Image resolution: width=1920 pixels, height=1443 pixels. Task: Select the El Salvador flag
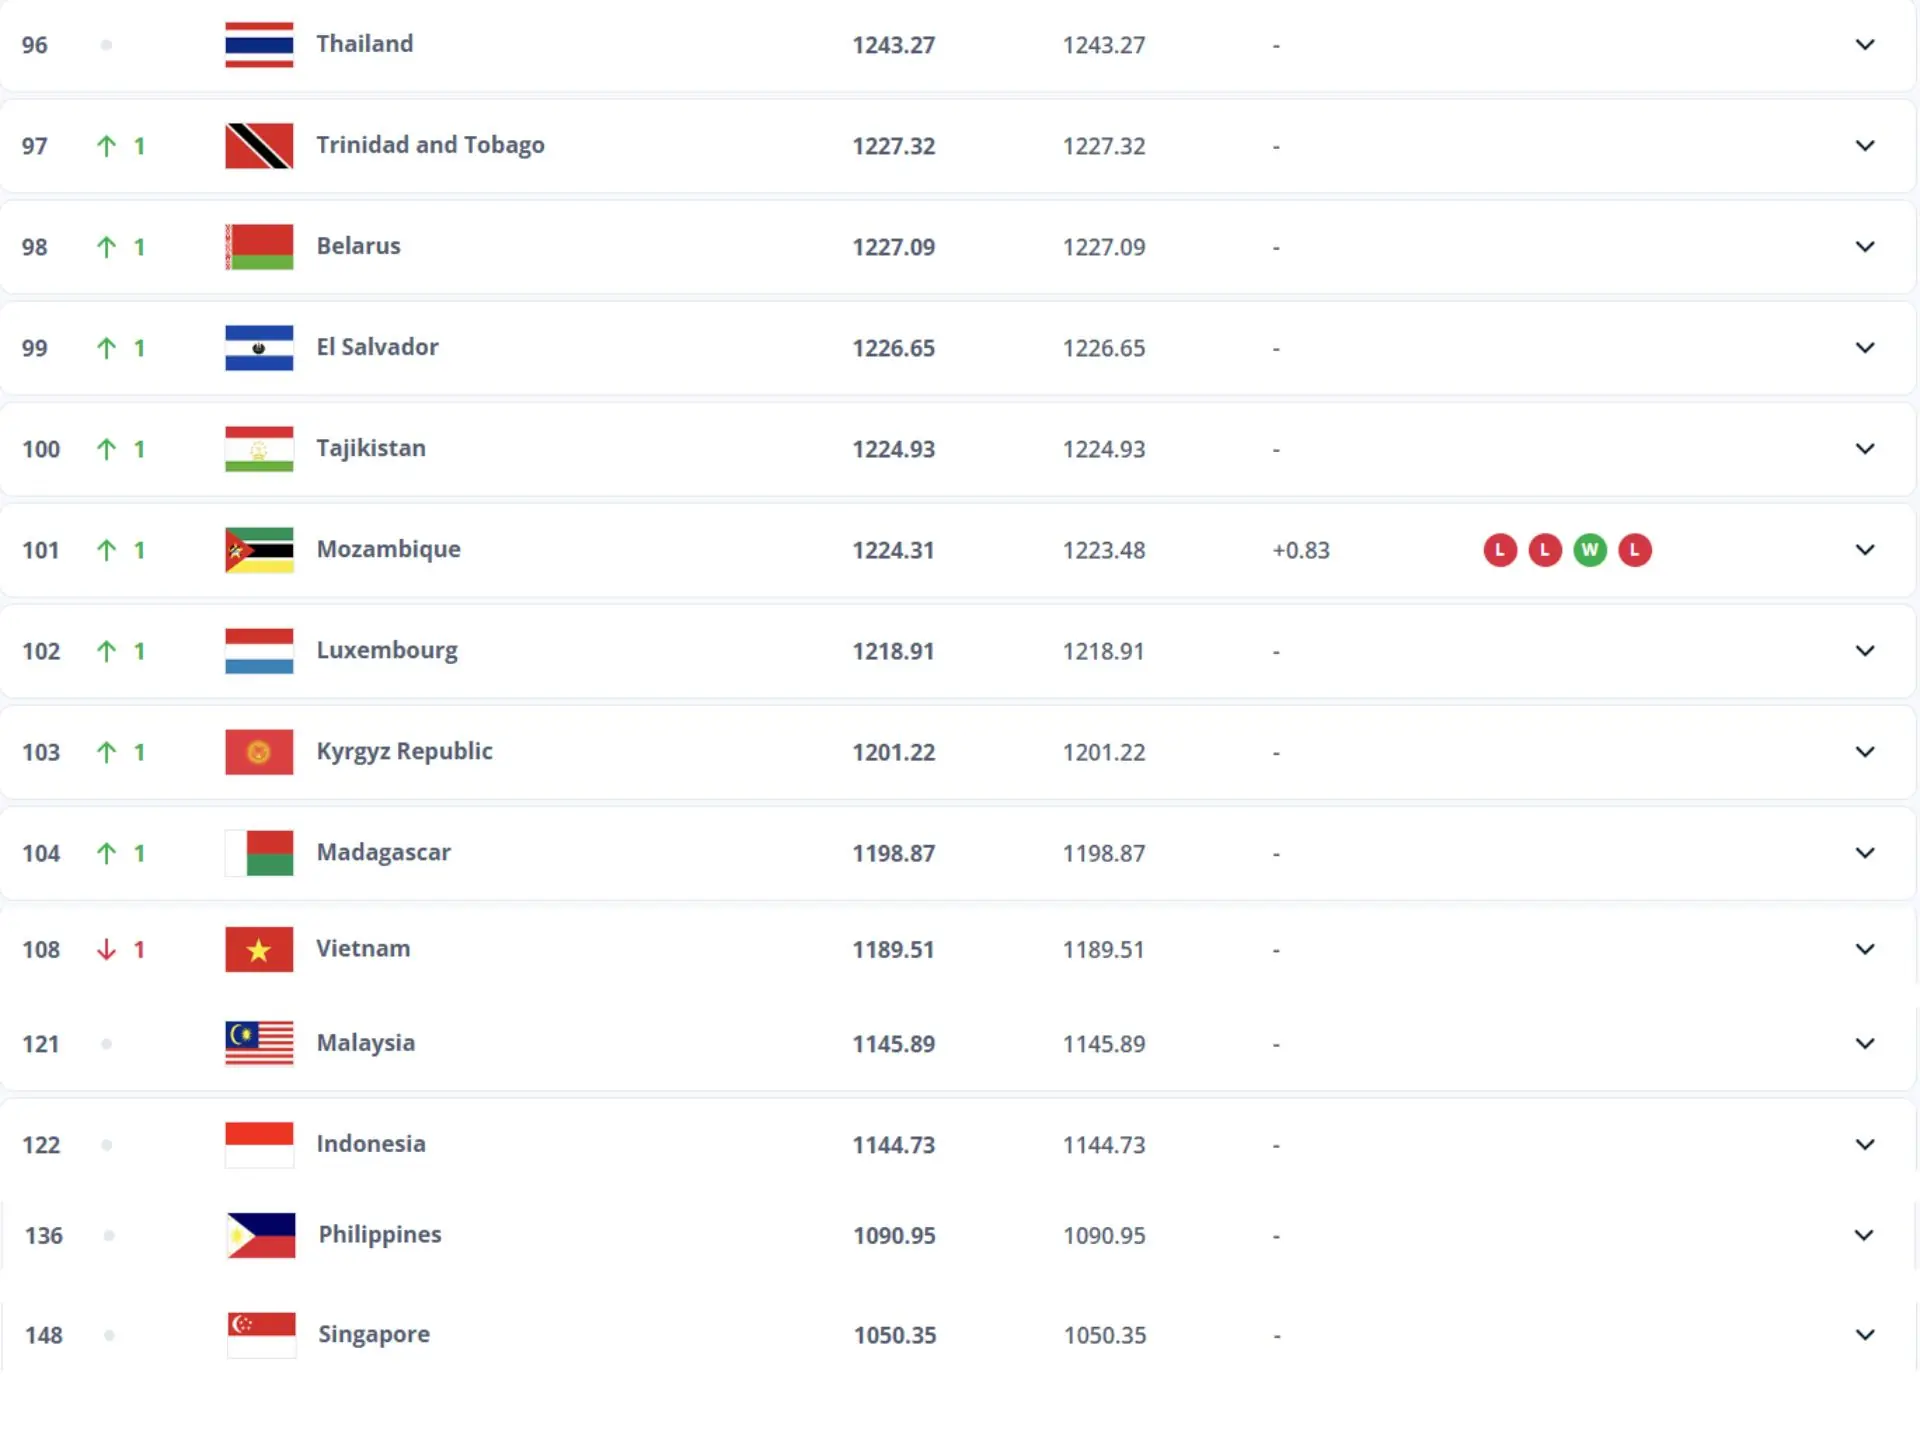258,348
